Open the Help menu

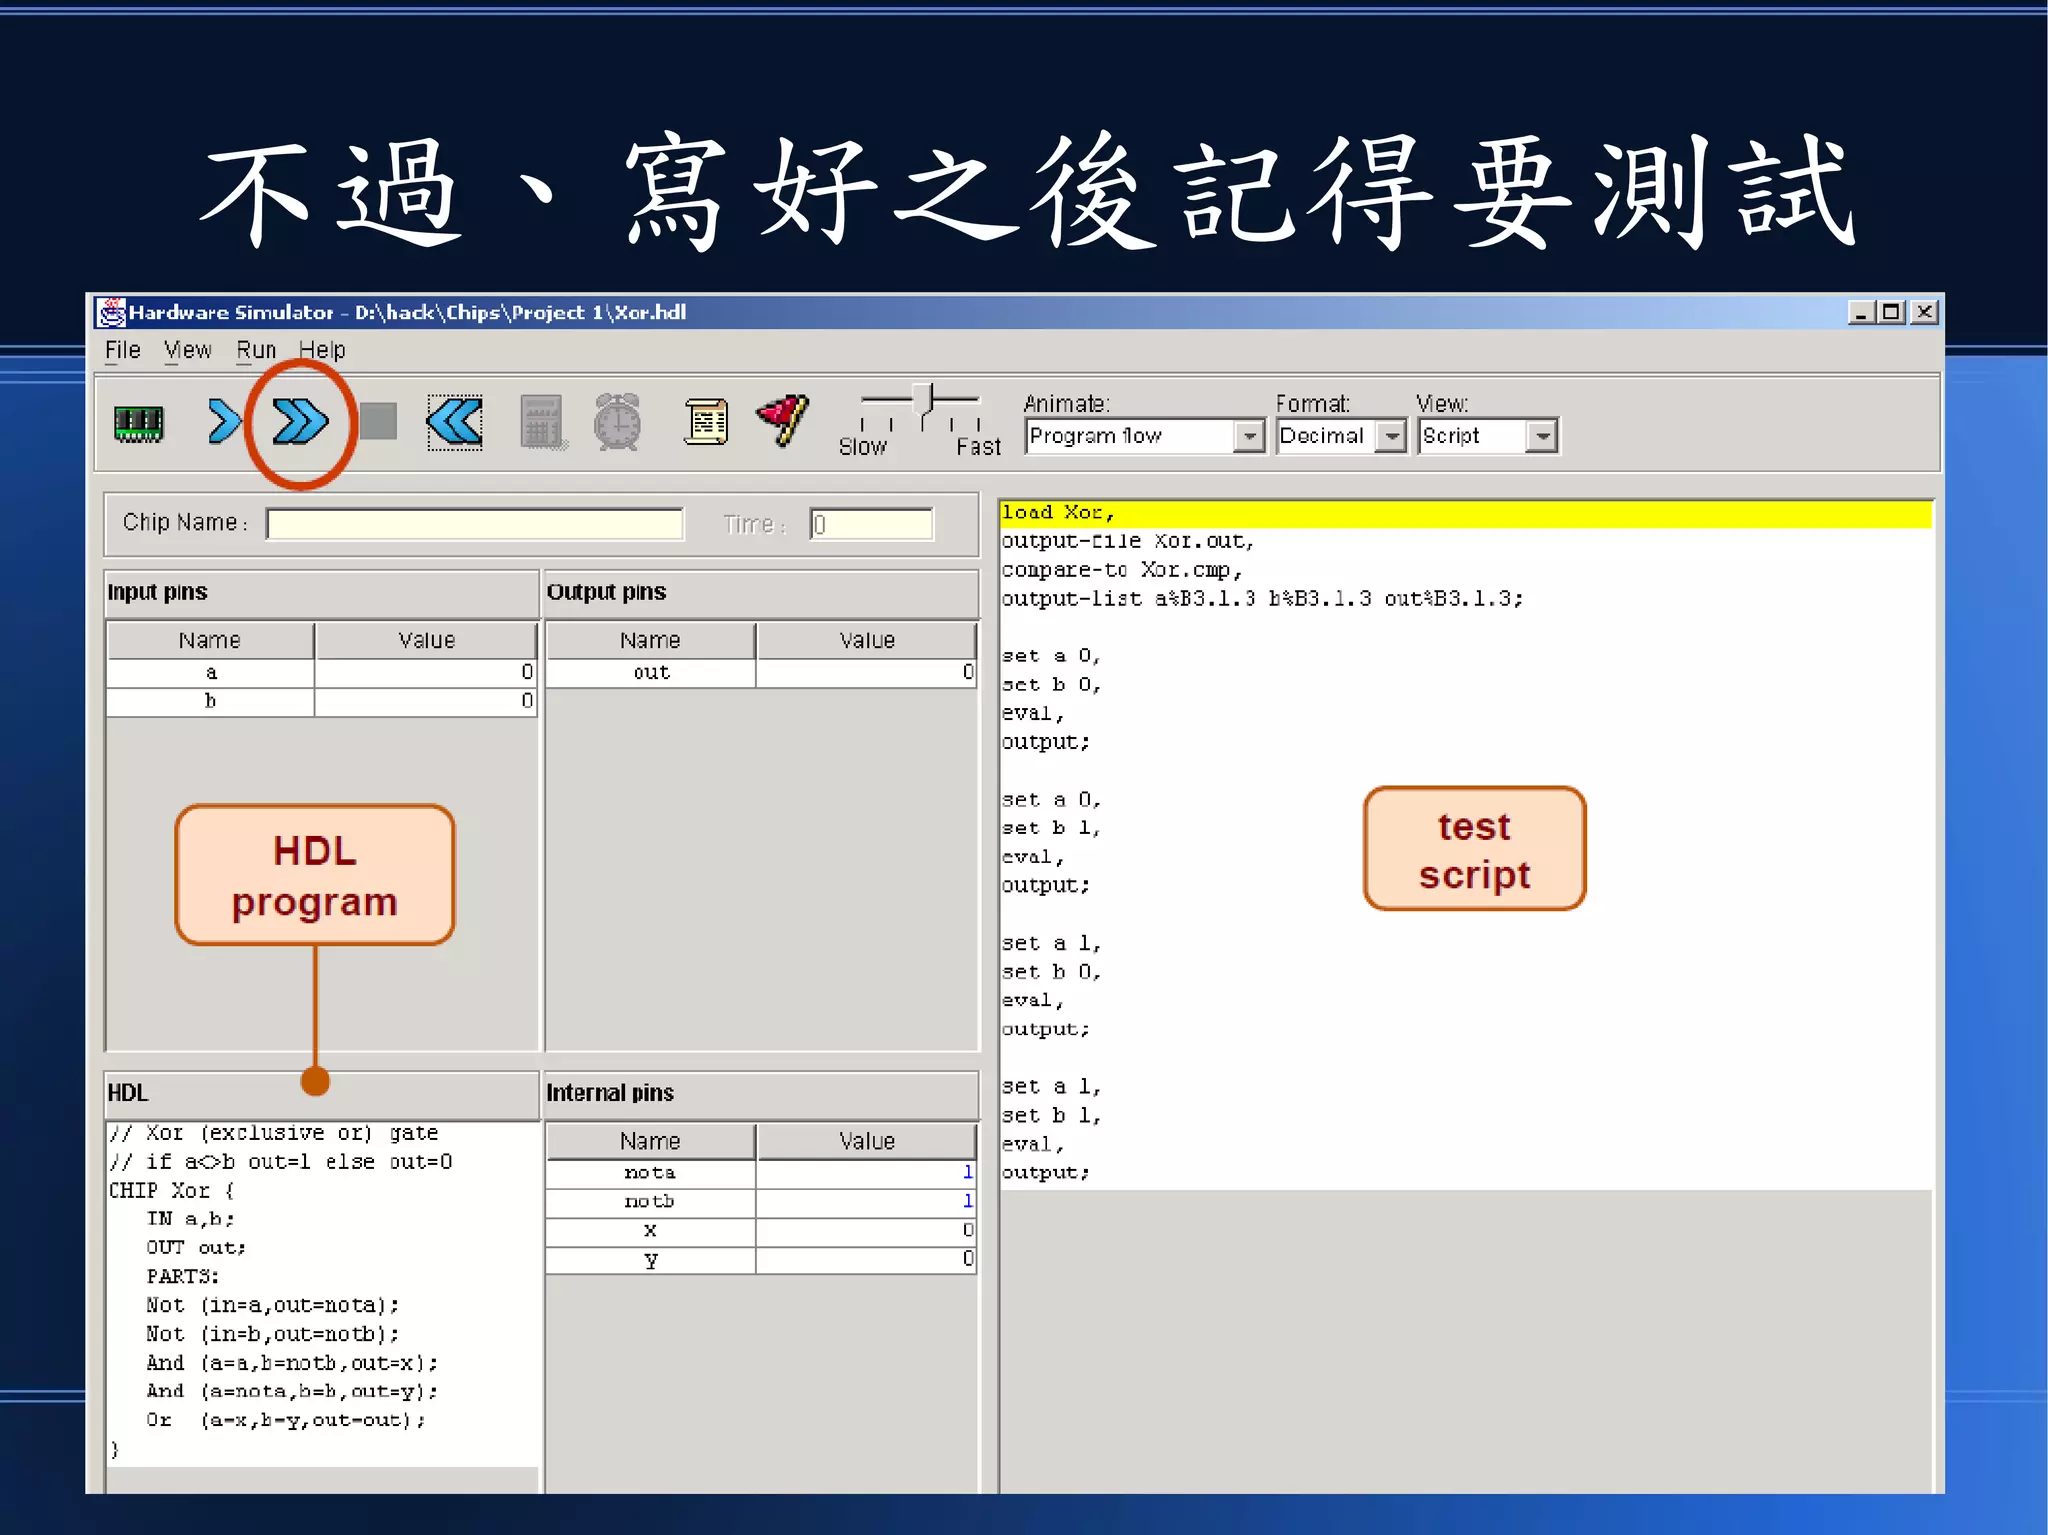tap(322, 350)
